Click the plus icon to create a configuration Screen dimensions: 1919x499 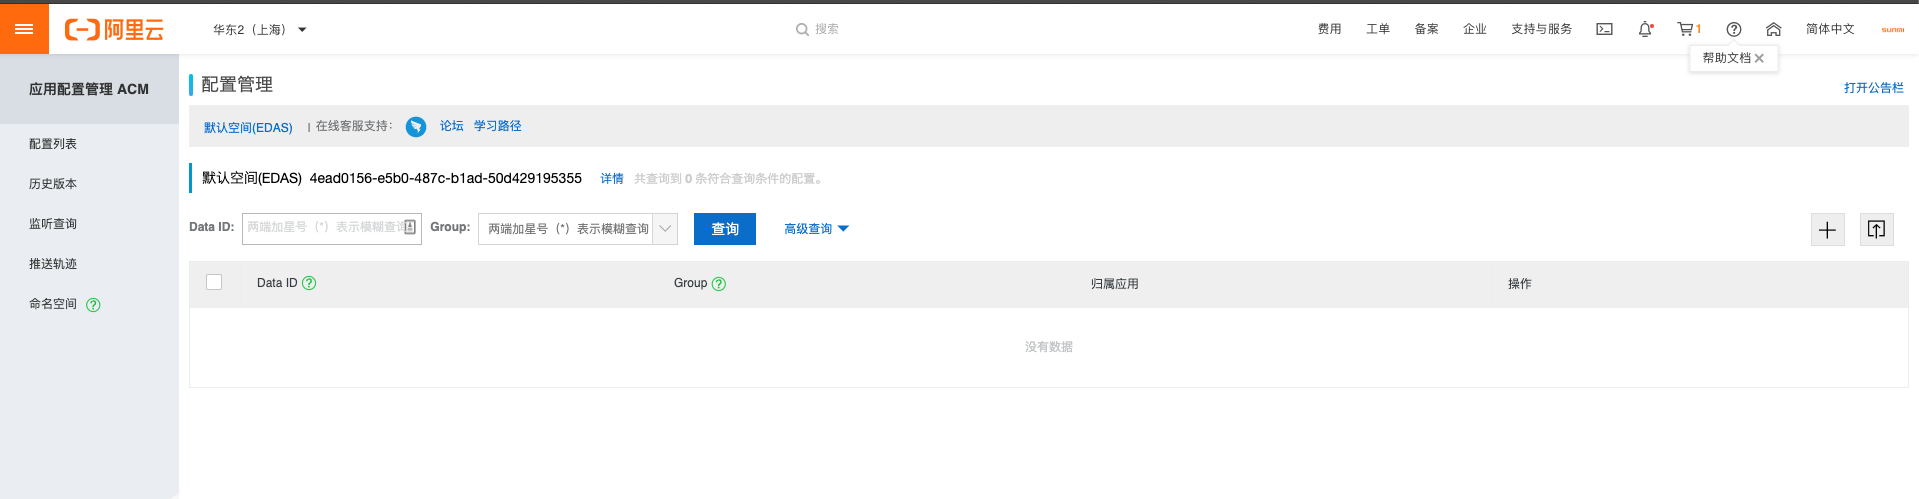point(1827,230)
